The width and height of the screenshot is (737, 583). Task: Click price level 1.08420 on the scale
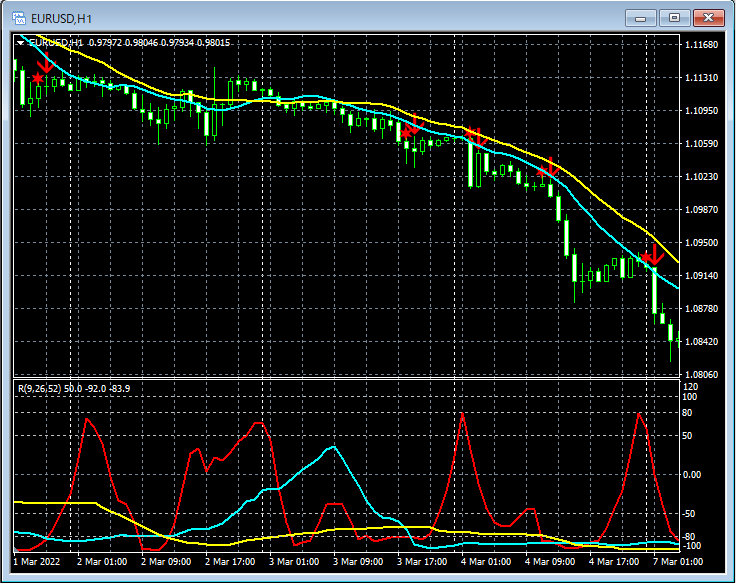coord(702,341)
